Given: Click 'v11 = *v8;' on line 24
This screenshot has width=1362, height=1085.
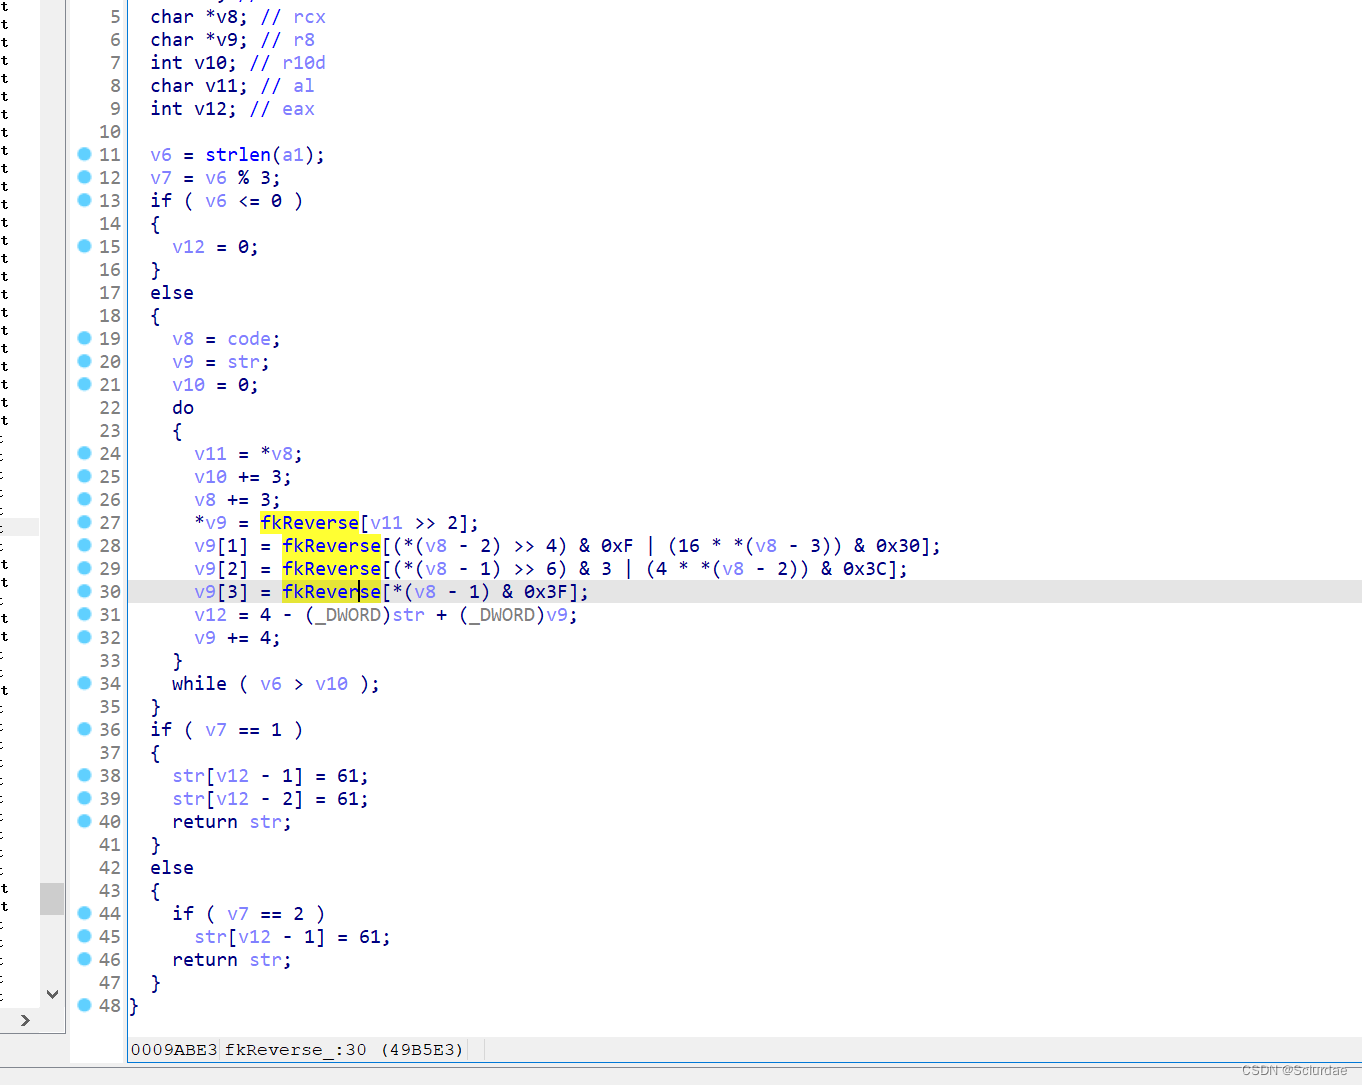Looking at the screenshot, I should 248,454.
